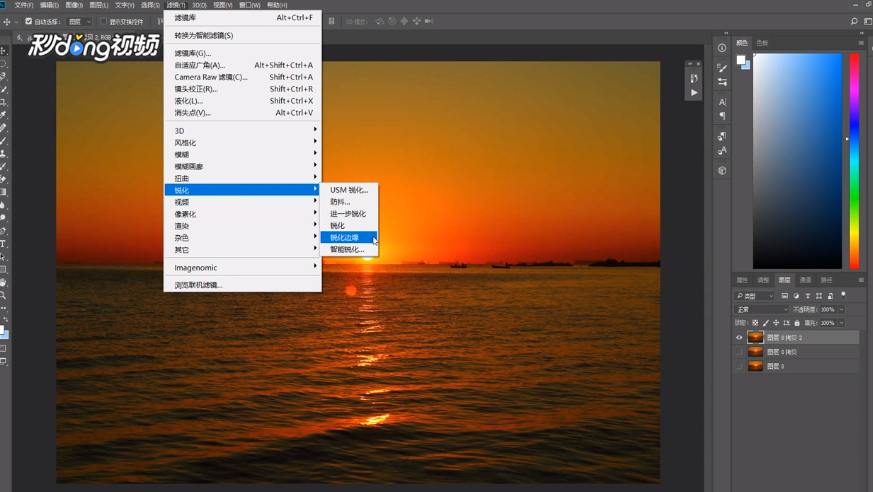
Task: Expand the 3D filter submenu
Action: 243,131
